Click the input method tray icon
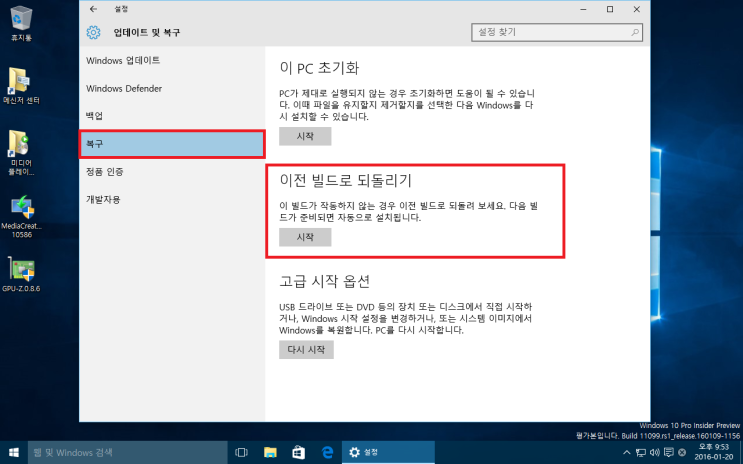This screenshot has width=743, height=464. tap(682, 453)
